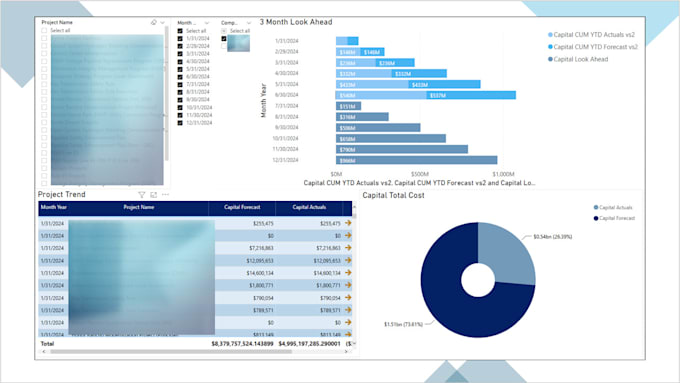Click orange arrow in $790,054 row
Viewport: 680px width, 383px height.
(x=348, y=298)
